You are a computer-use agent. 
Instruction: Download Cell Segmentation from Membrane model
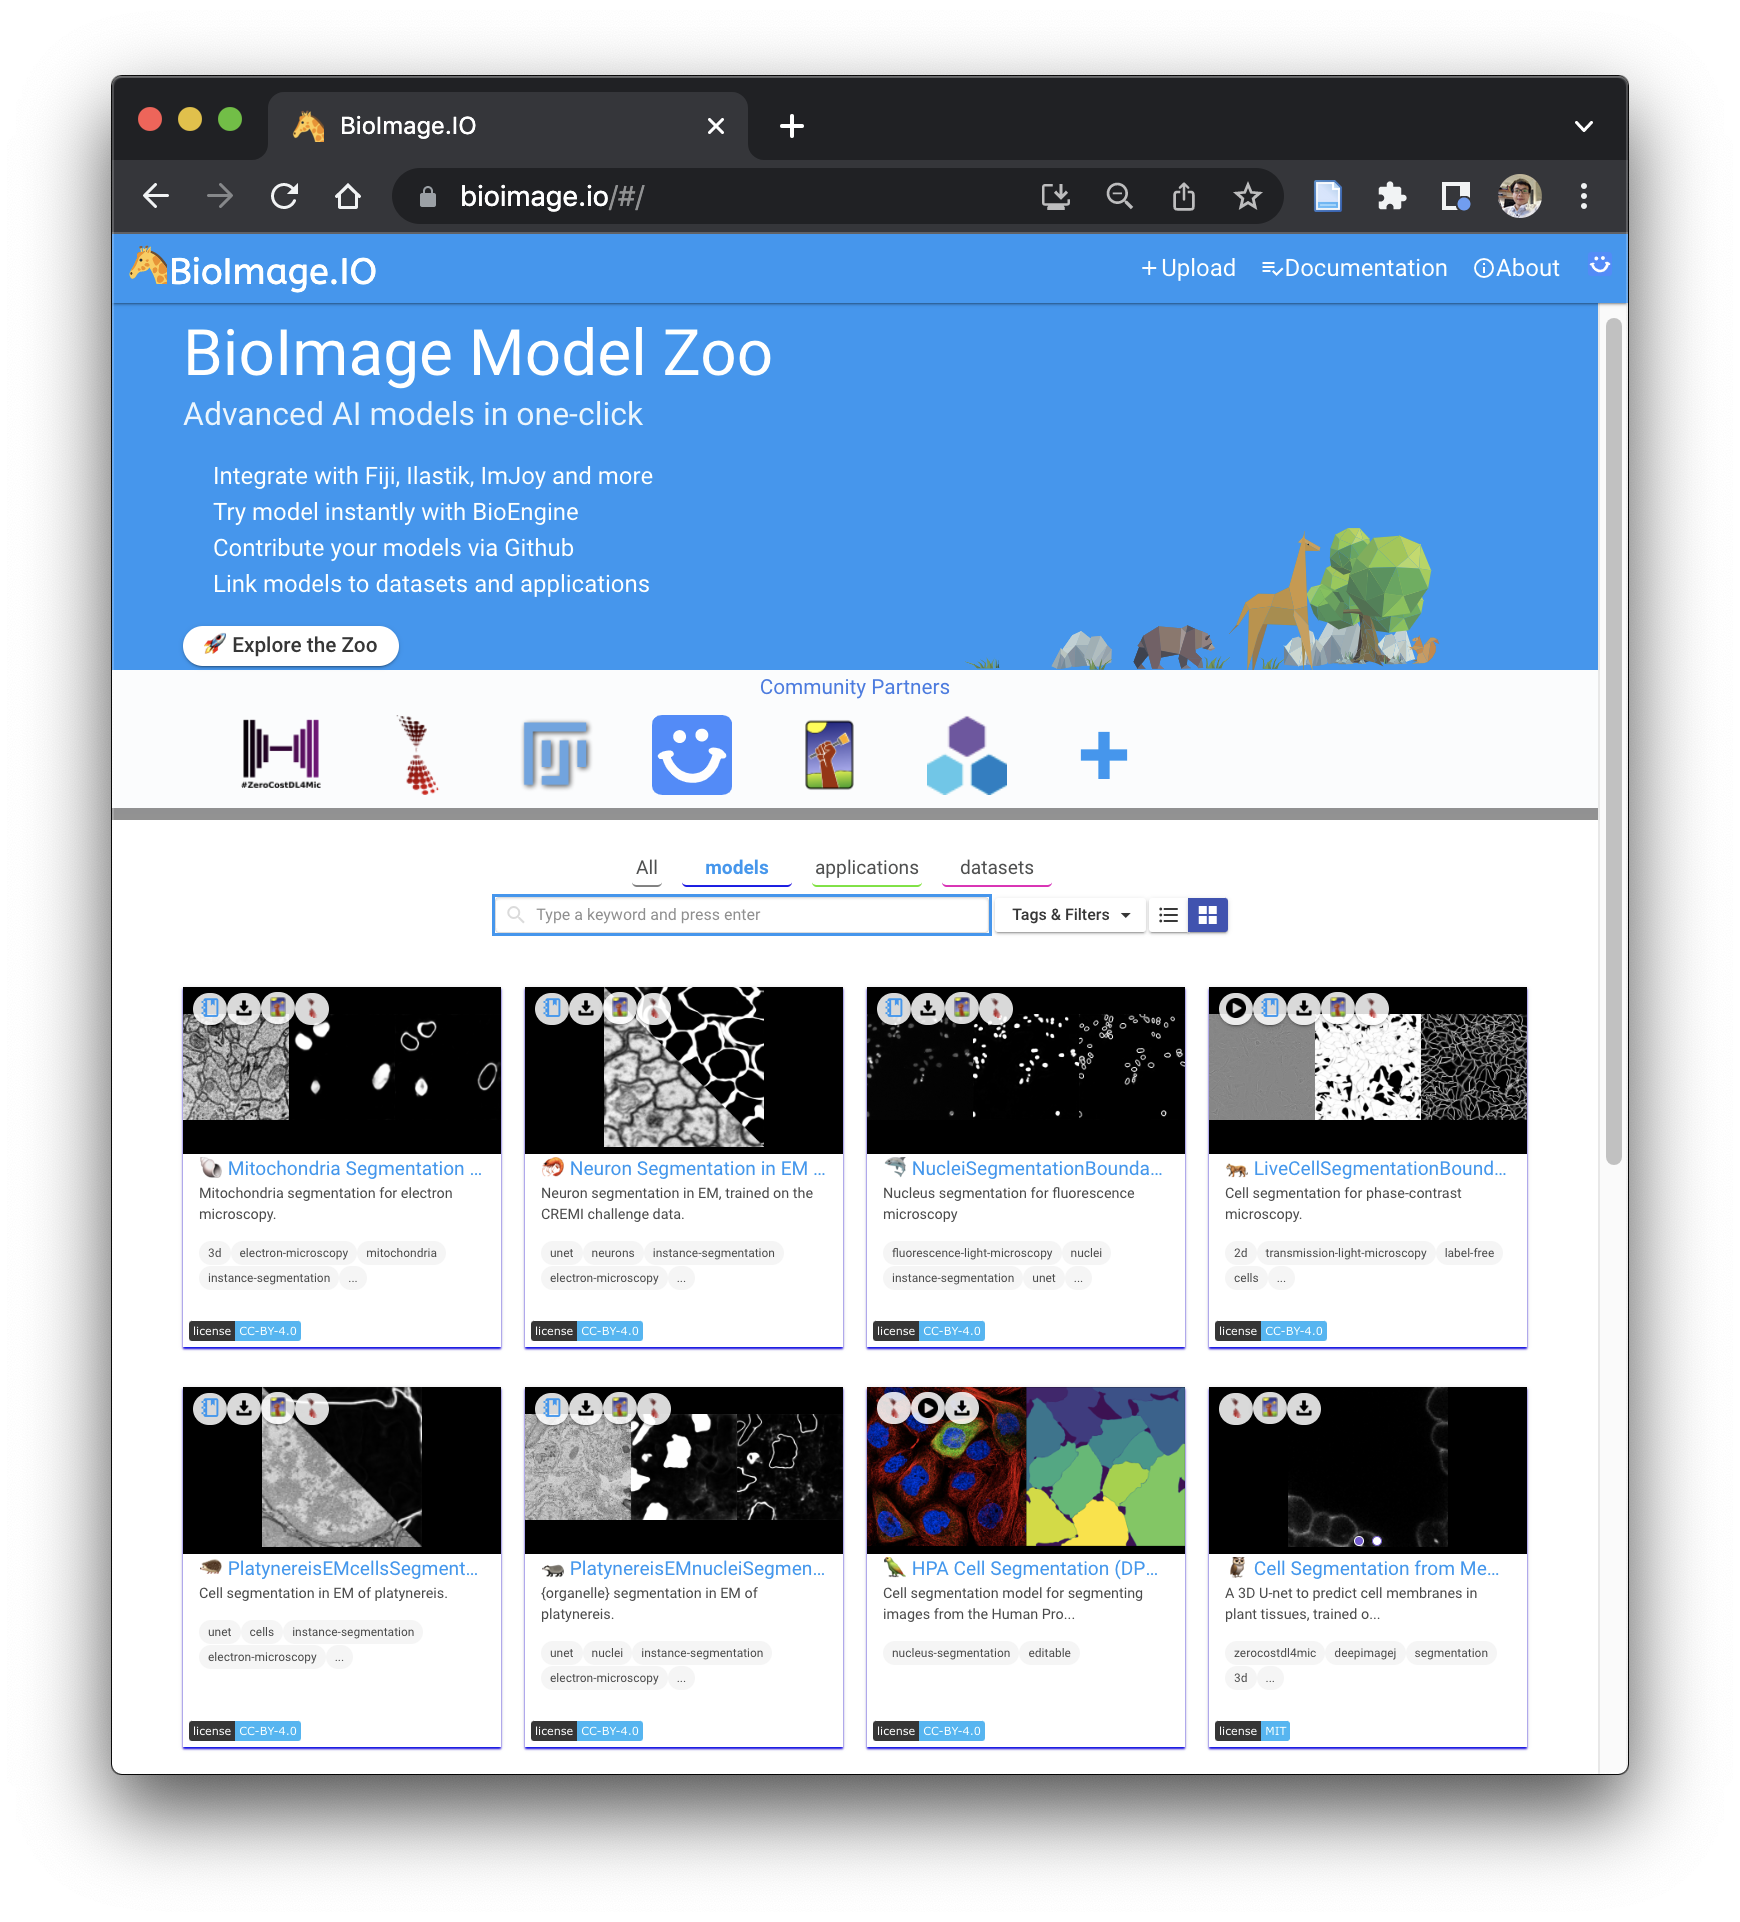(x=1304, y=1408)
